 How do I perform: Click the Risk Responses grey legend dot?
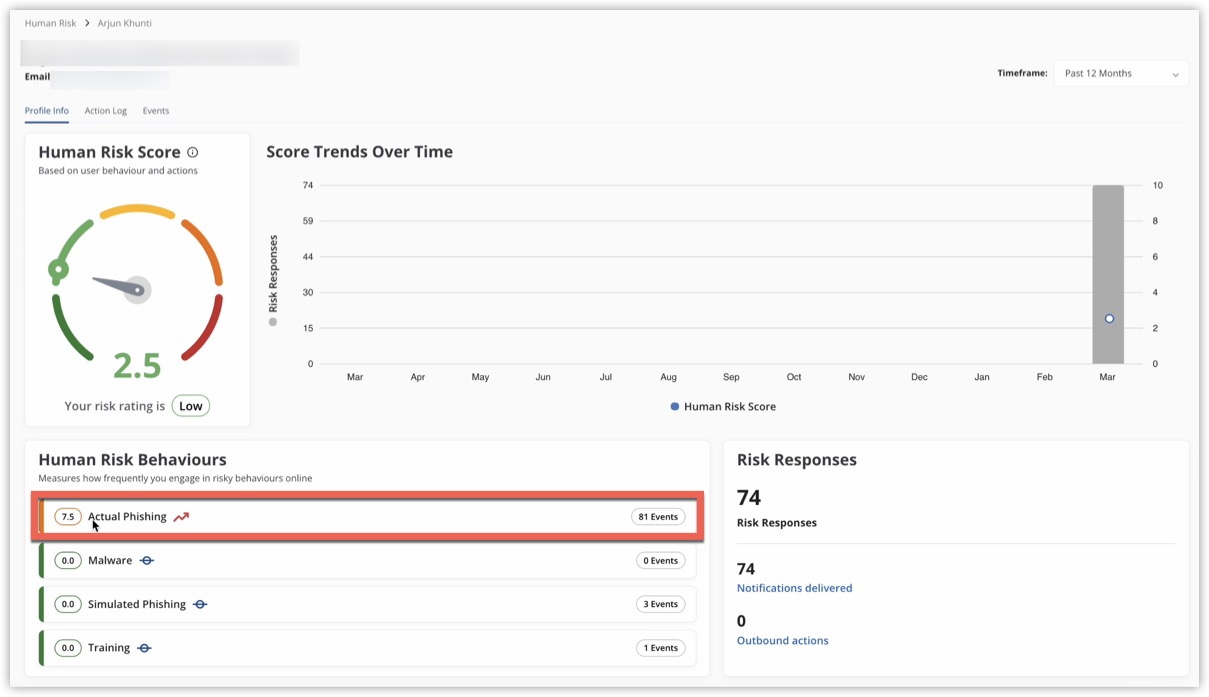pos(273,322)
